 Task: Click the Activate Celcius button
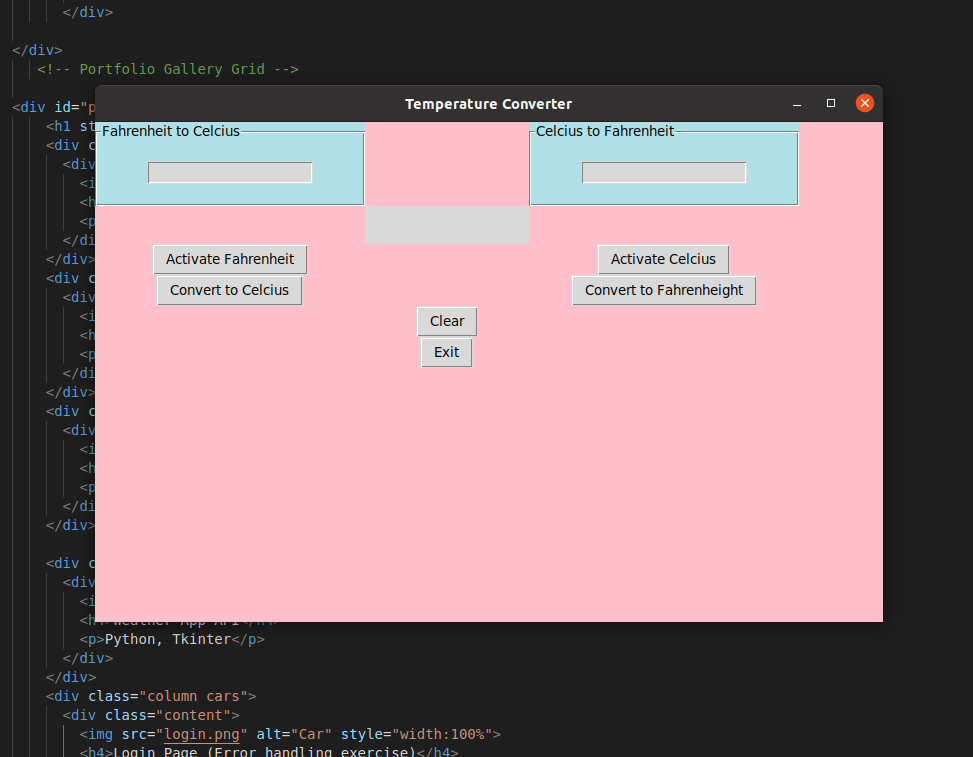coord(663,259)
